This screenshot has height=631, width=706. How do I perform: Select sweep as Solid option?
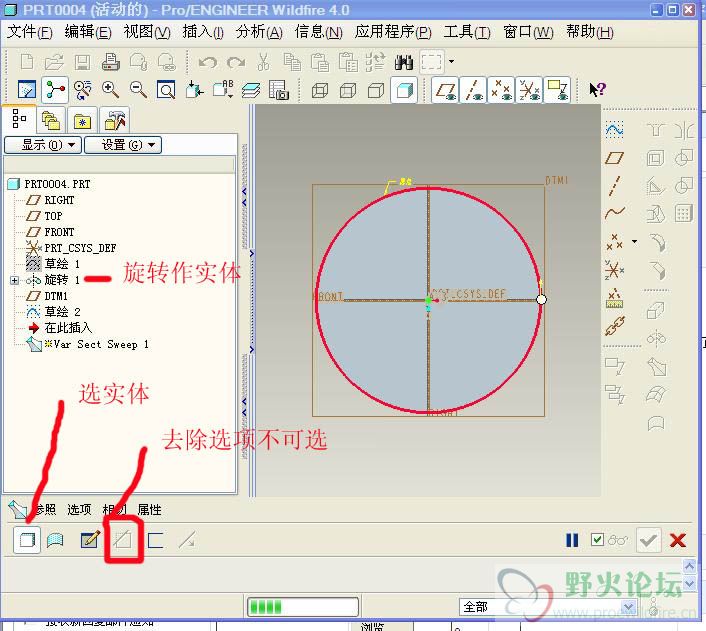coord(27,540)
